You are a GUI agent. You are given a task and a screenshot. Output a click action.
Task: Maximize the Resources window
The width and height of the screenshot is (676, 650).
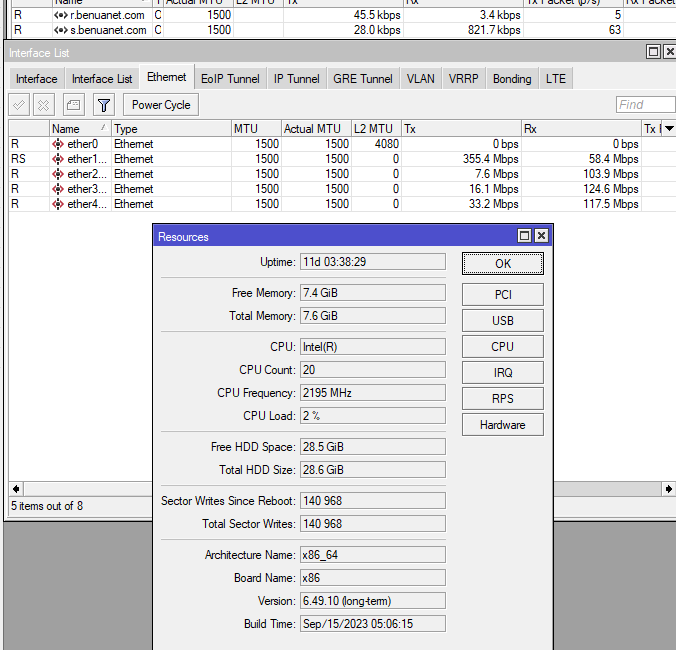[x=524, y=236]
